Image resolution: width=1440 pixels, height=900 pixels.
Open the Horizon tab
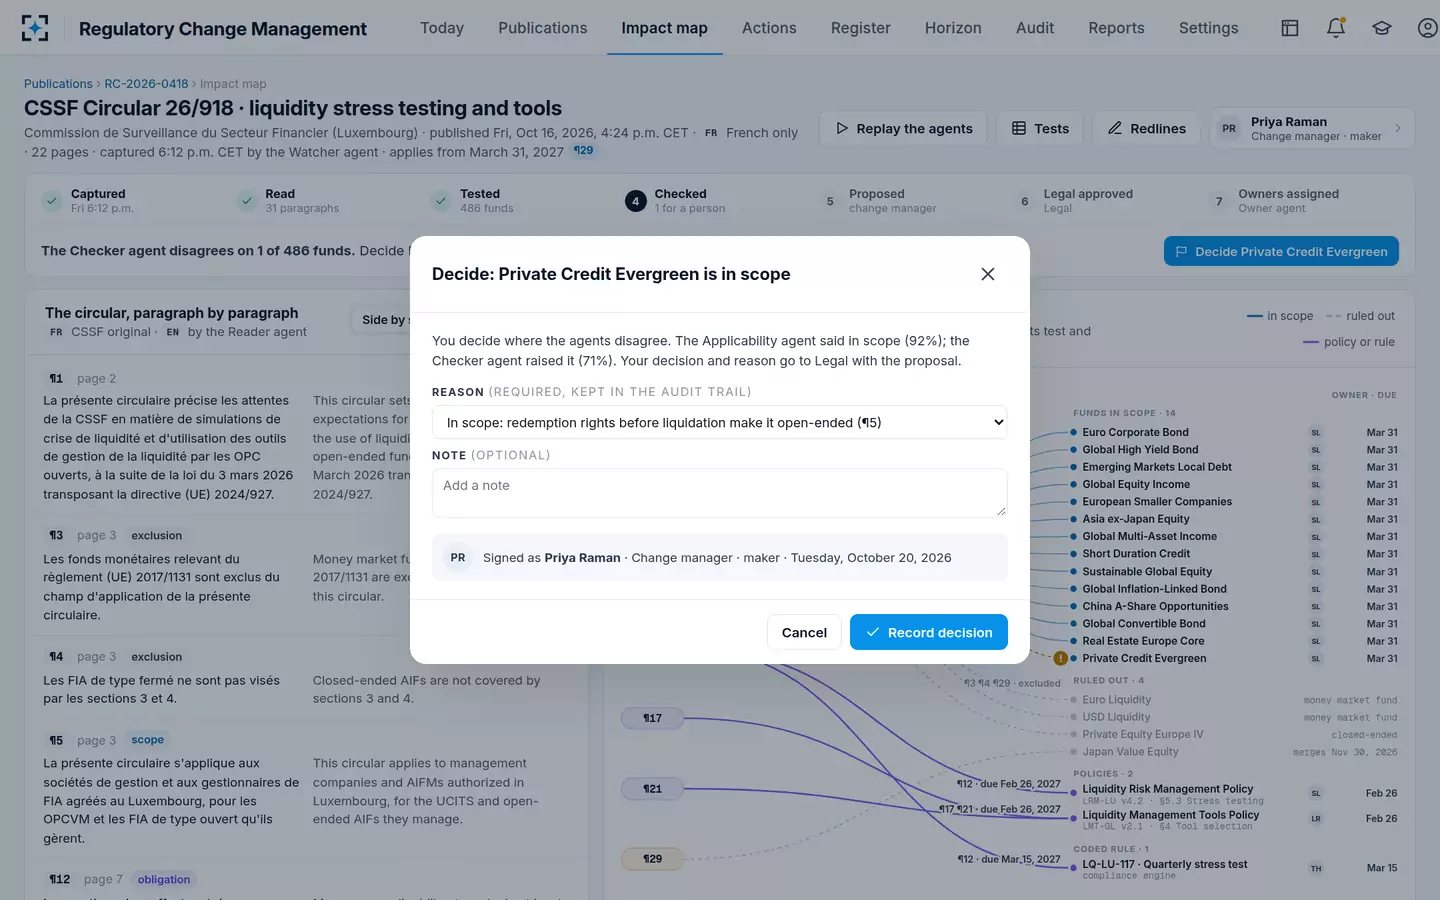click(953, 28)
